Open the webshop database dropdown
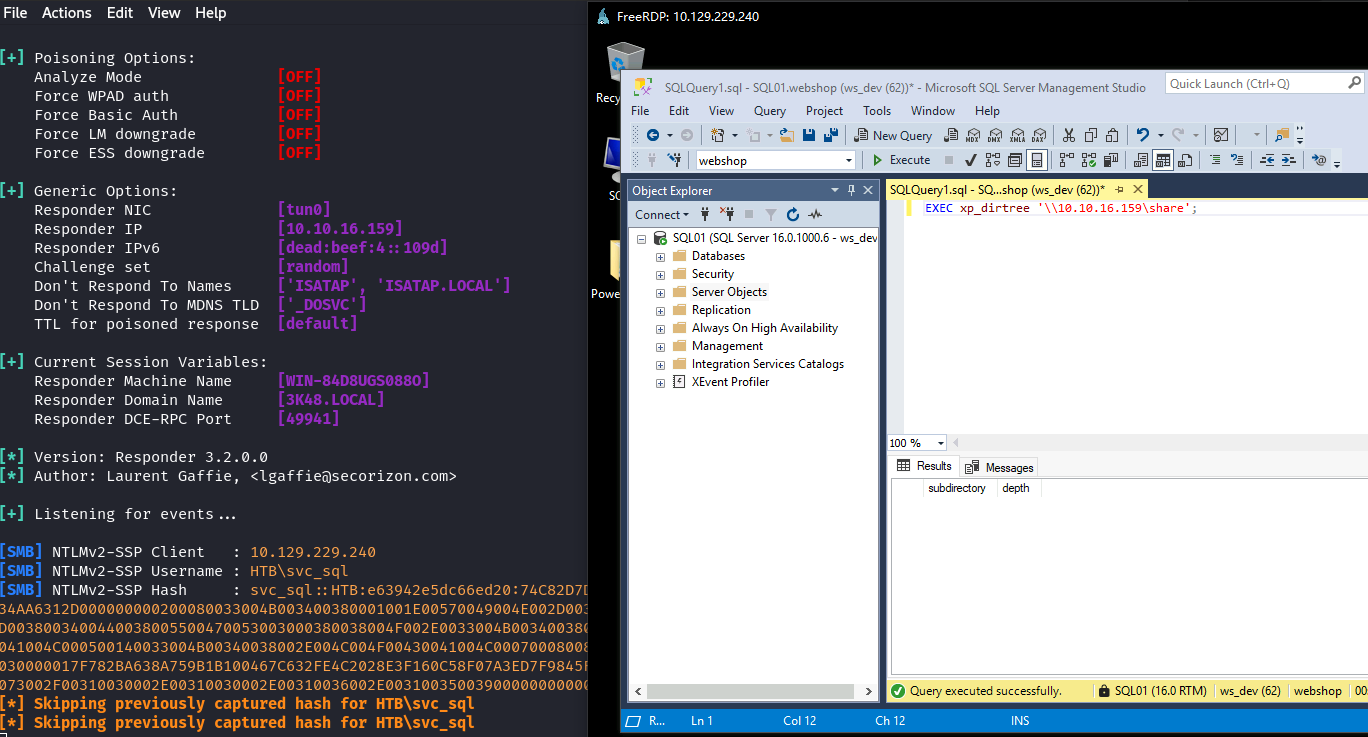The height and width of the screenshot is (737, 1368). pyautogui.click(x=849, y=160)
